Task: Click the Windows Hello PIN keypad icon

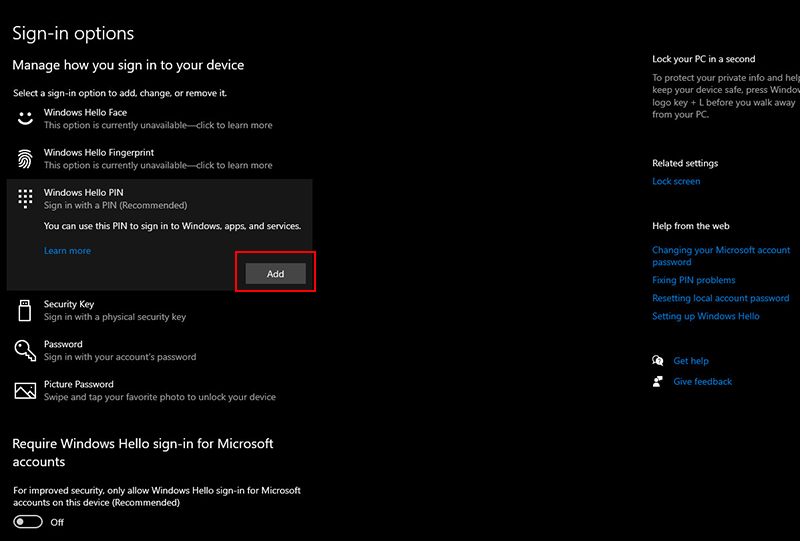Action: pyautogui.click(x=25, y=199)
